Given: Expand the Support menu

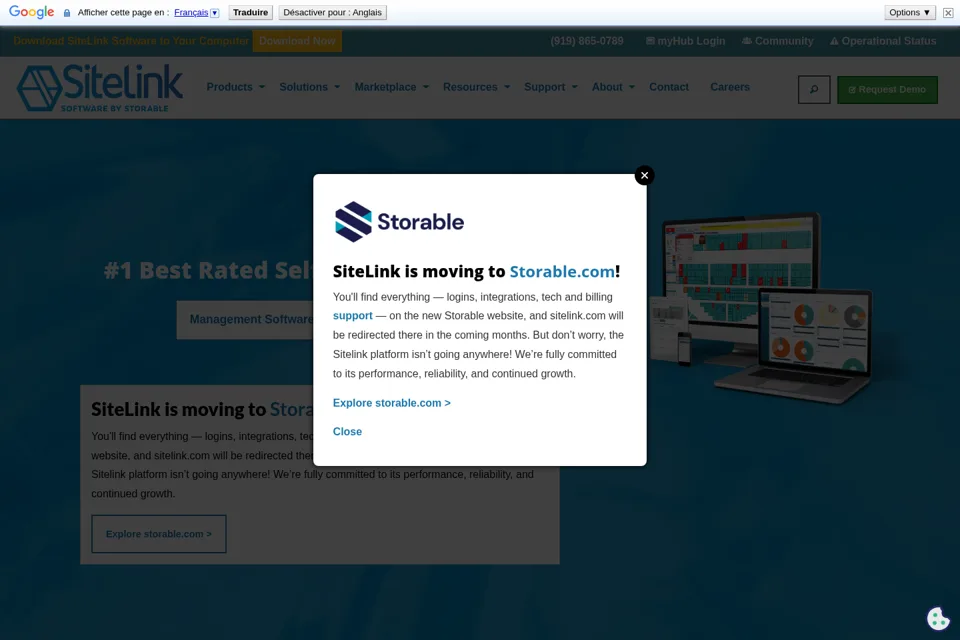Looking at the screenshot, I should pyautogui.click(x=551, y=87).
